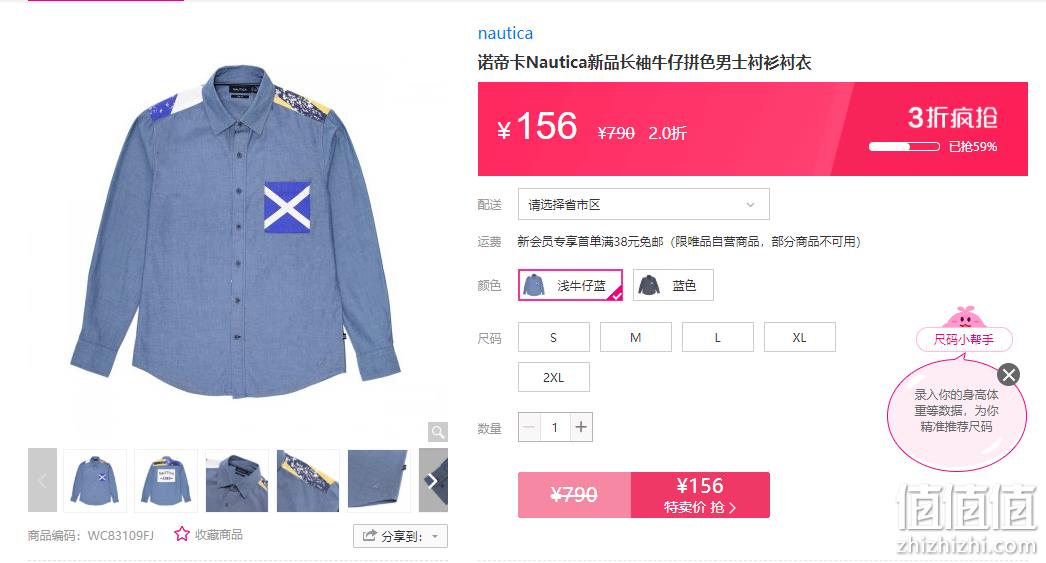1046x563 pixels.
Task: Show next thumbnails with right arrow
Action: [433, 480]
